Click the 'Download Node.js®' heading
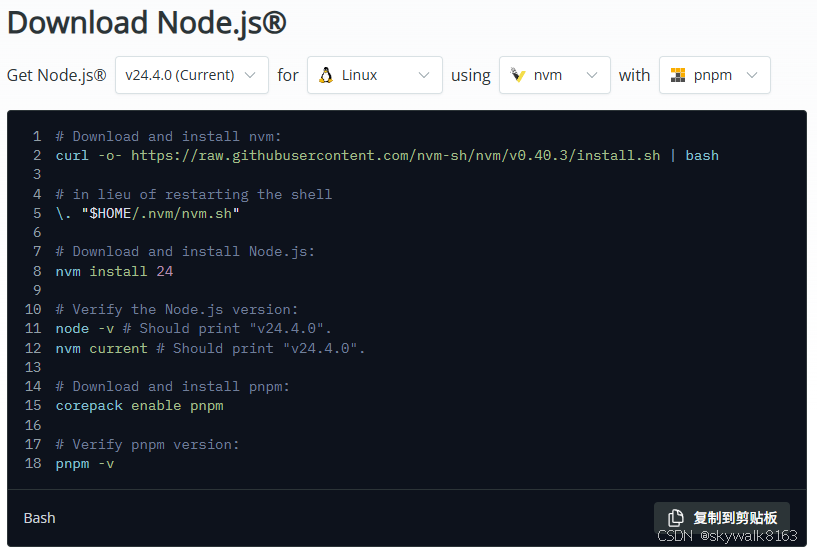Image resolution: width=817 pixels, height=552 pixels. [147, 23]
